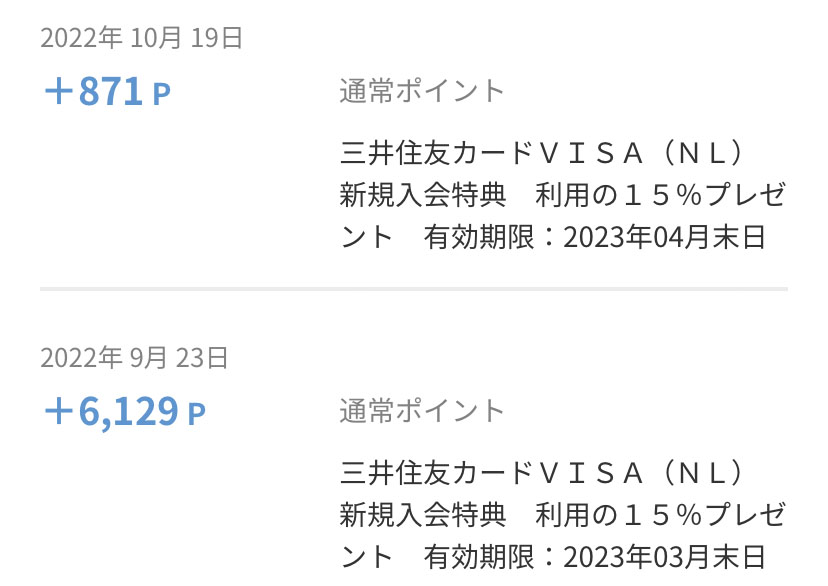Click the P unit beside +6,129
This screenshot has height=586, width=828.
click(x=196, y=413)
